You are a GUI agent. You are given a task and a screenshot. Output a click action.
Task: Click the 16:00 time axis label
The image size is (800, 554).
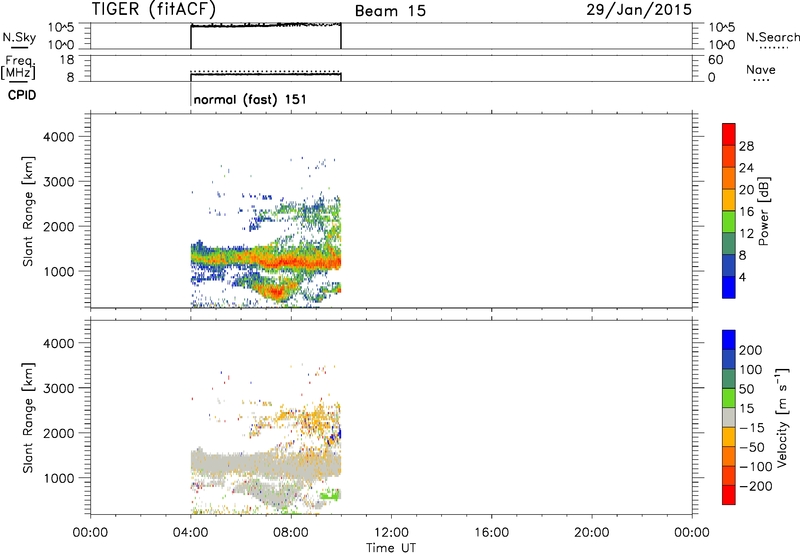(491, 533)
